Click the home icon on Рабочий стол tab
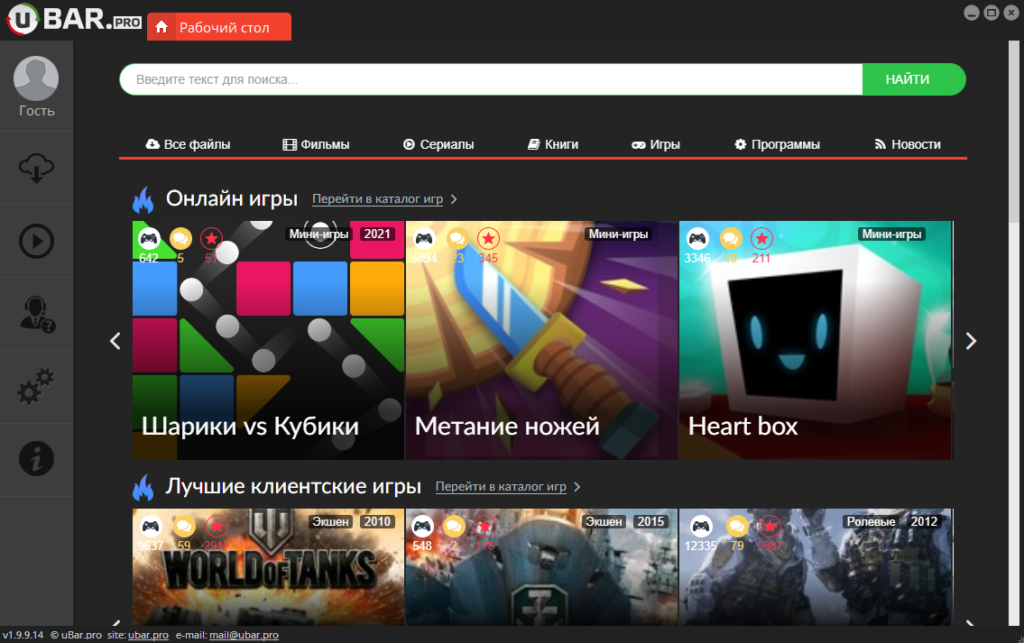The image size is (1024, 643). [161, 27]
